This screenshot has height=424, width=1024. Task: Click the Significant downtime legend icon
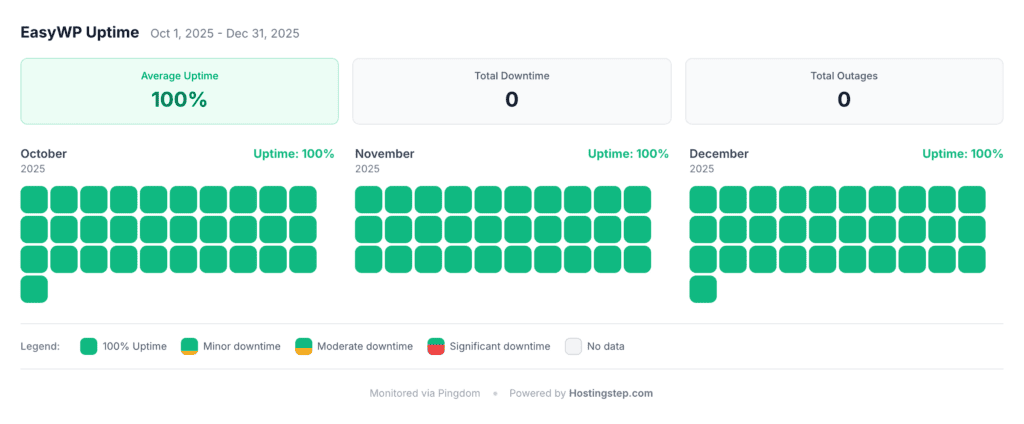[435, 347]
